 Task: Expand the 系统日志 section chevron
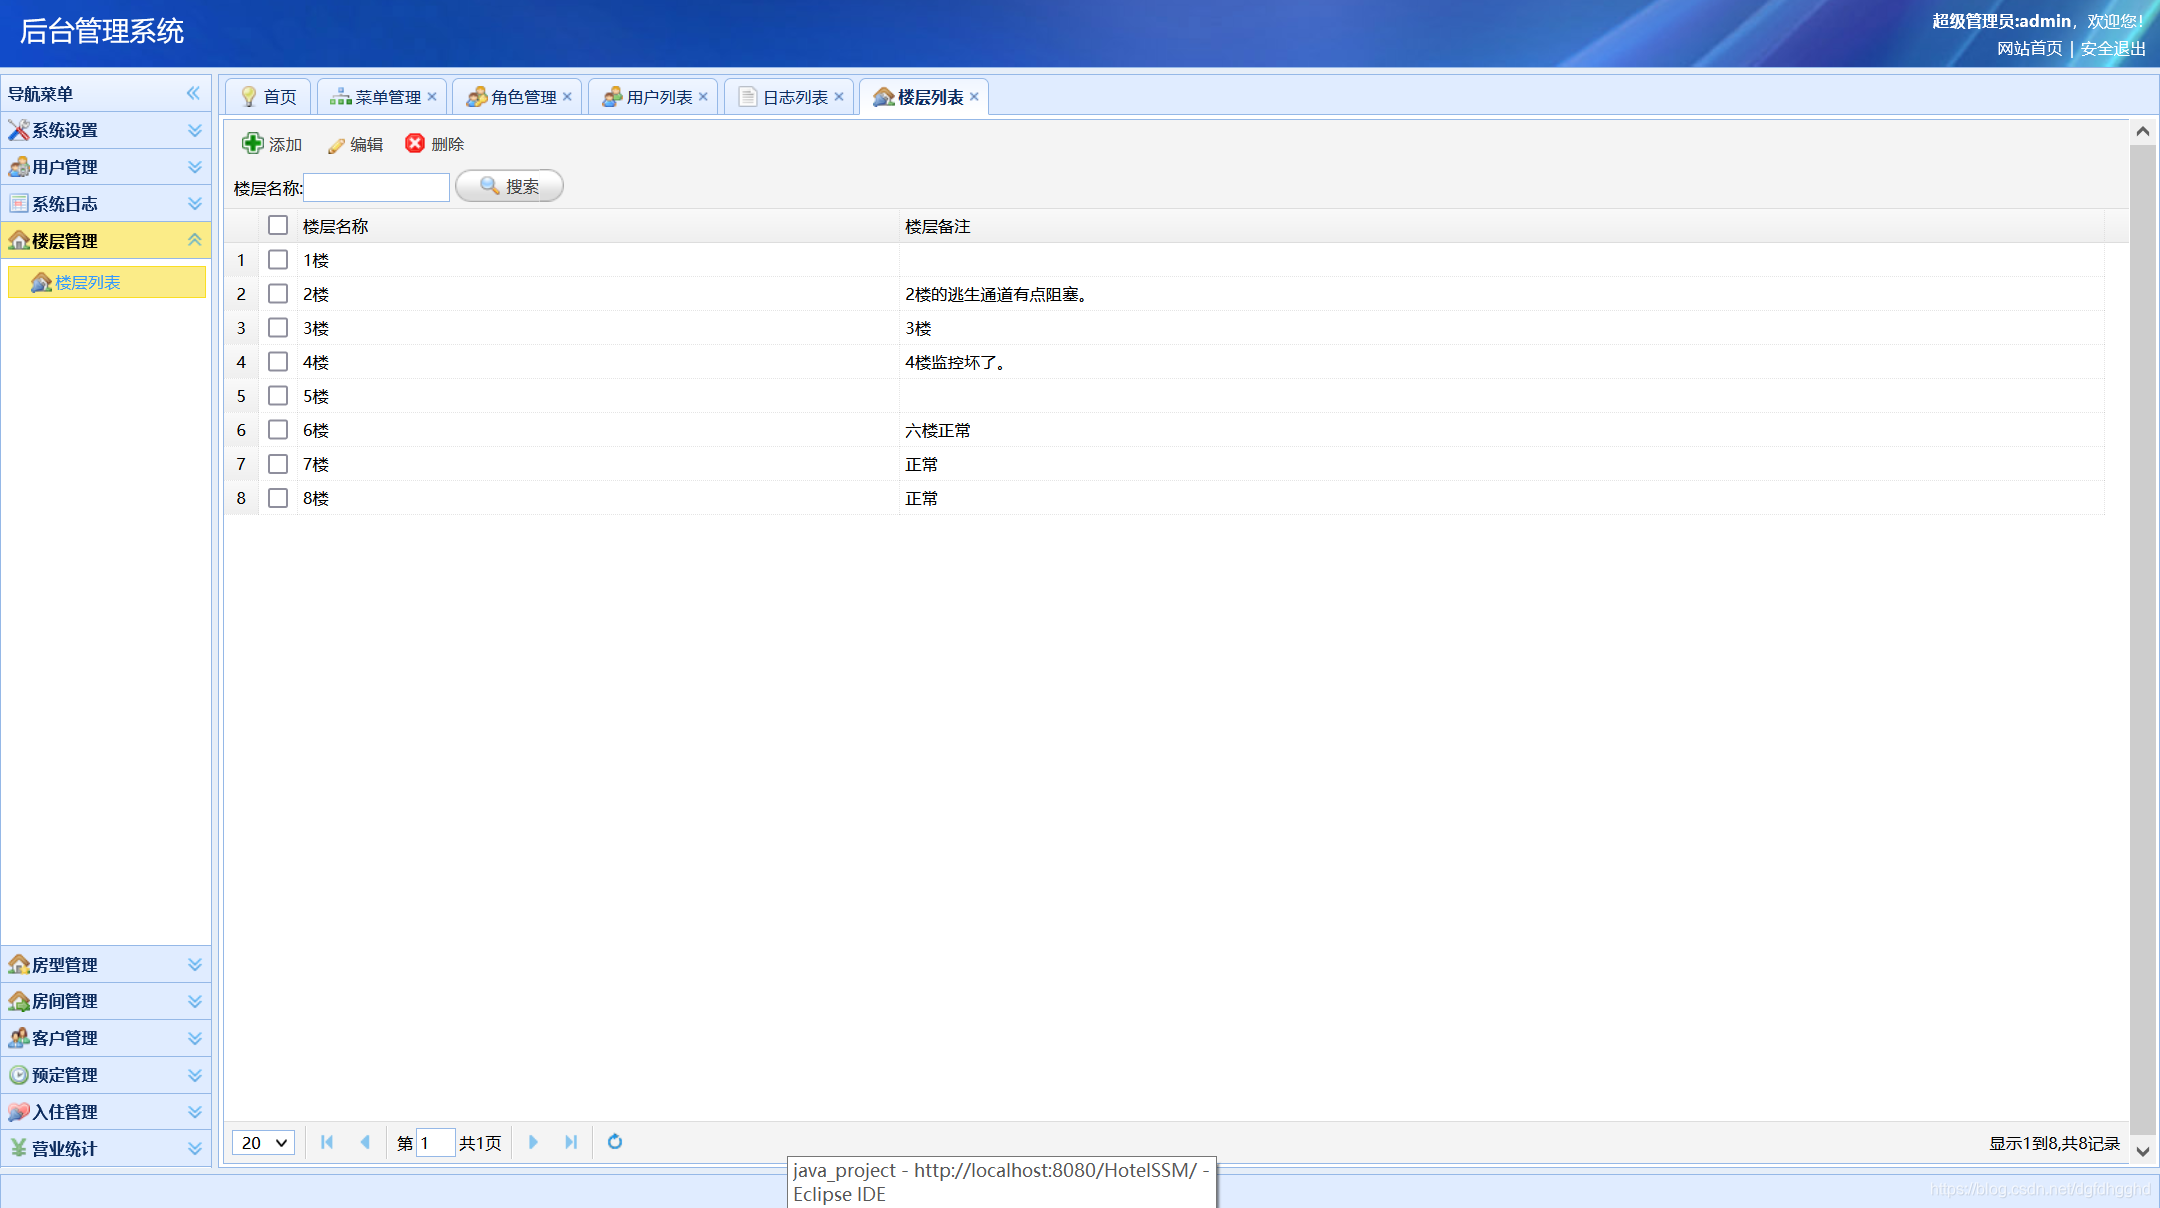coord(194,204)
